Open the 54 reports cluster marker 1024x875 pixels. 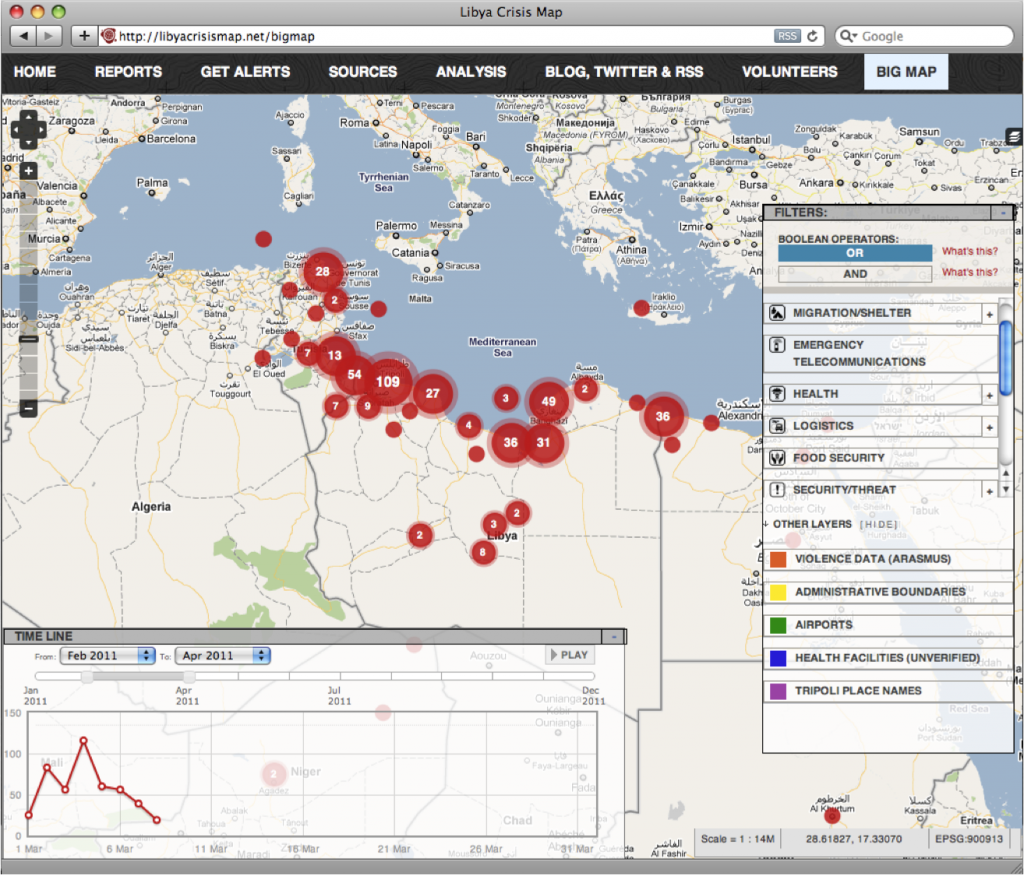pos(355,375)
